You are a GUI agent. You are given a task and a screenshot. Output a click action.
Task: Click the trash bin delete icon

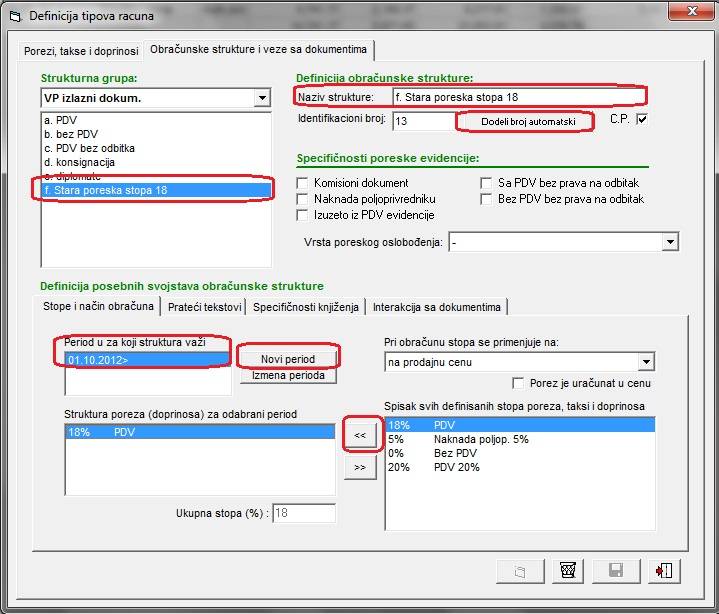point(569,571)
